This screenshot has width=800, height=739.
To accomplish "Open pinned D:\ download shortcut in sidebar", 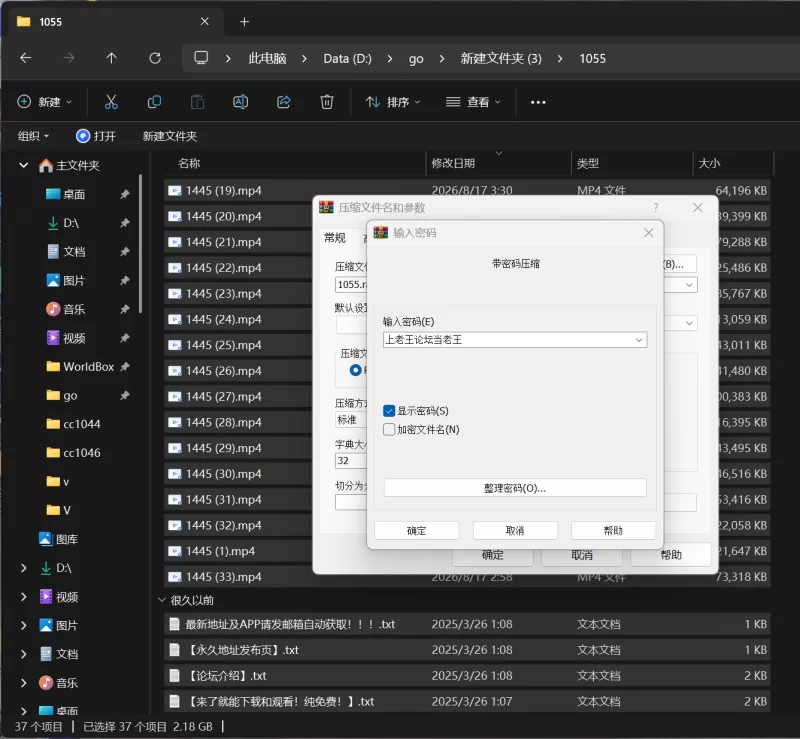I will click(71, 223).
